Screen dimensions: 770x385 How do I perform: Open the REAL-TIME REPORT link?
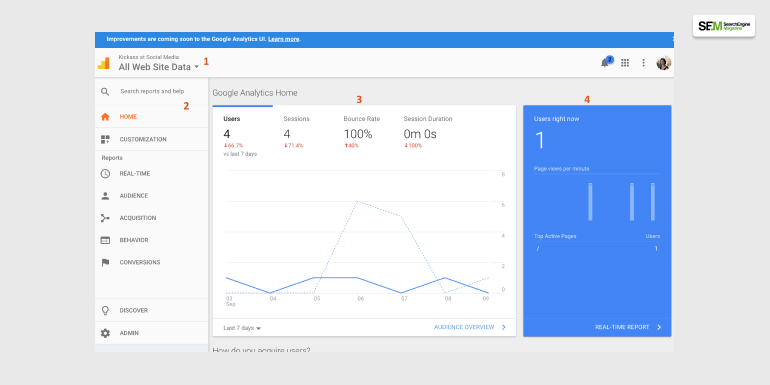coord(622,327)
